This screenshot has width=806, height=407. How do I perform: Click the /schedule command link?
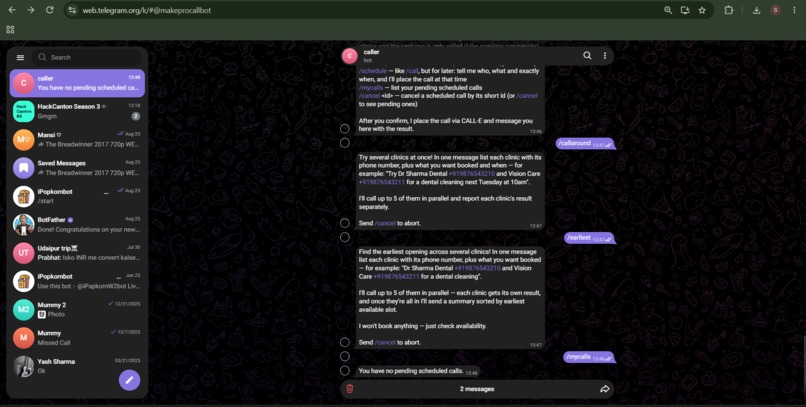373,71
